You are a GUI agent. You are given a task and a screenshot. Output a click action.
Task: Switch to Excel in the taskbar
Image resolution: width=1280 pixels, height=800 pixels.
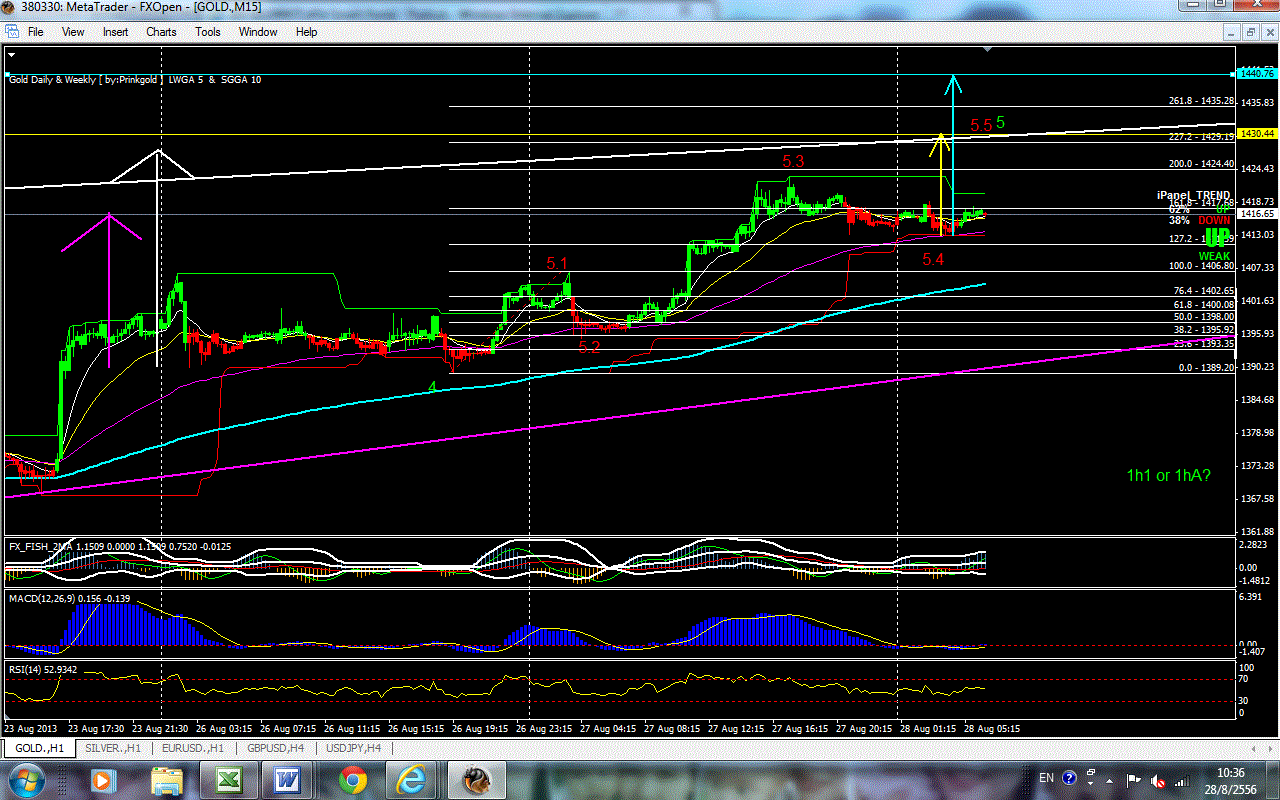click(x=227, y=780)
